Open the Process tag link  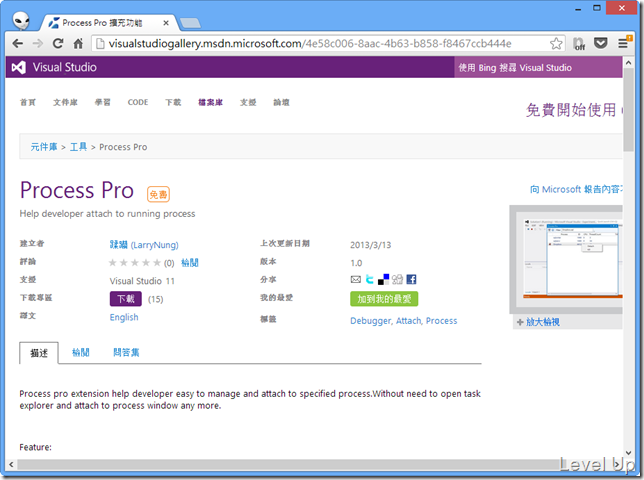tap(442, 321)
